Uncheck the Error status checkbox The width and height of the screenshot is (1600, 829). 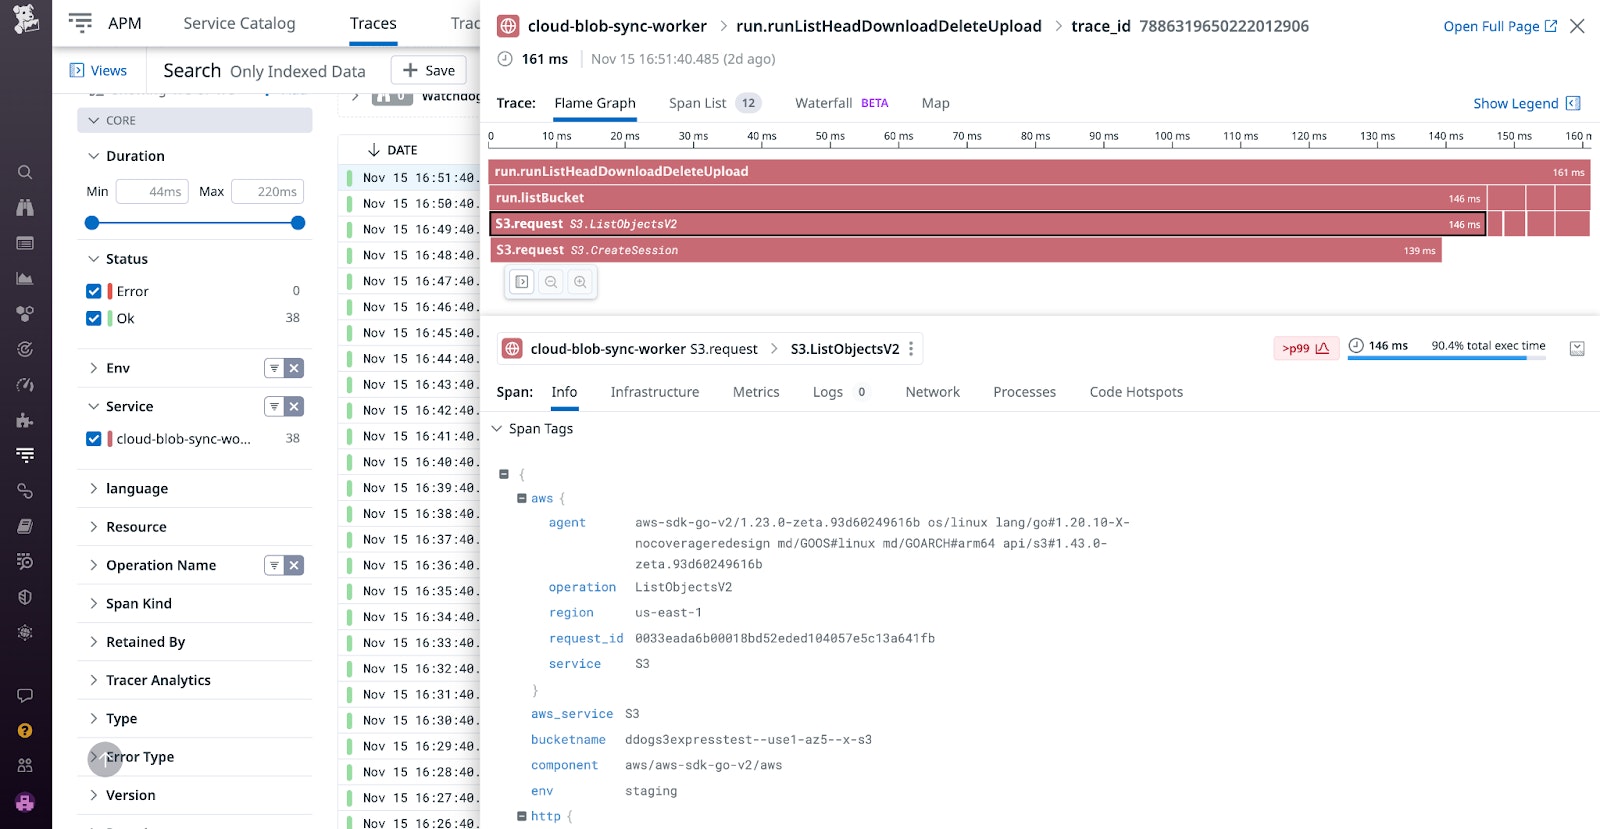point(94,291)
